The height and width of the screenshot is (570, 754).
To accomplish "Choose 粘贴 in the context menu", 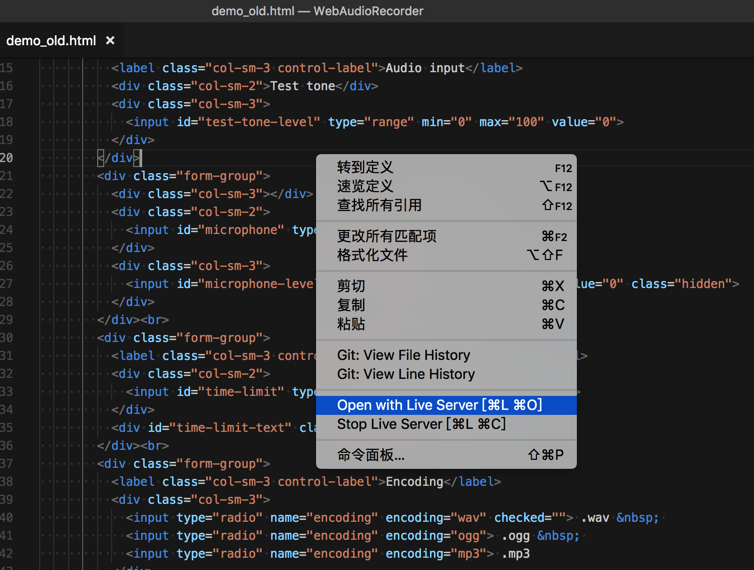I will [352, 325].
